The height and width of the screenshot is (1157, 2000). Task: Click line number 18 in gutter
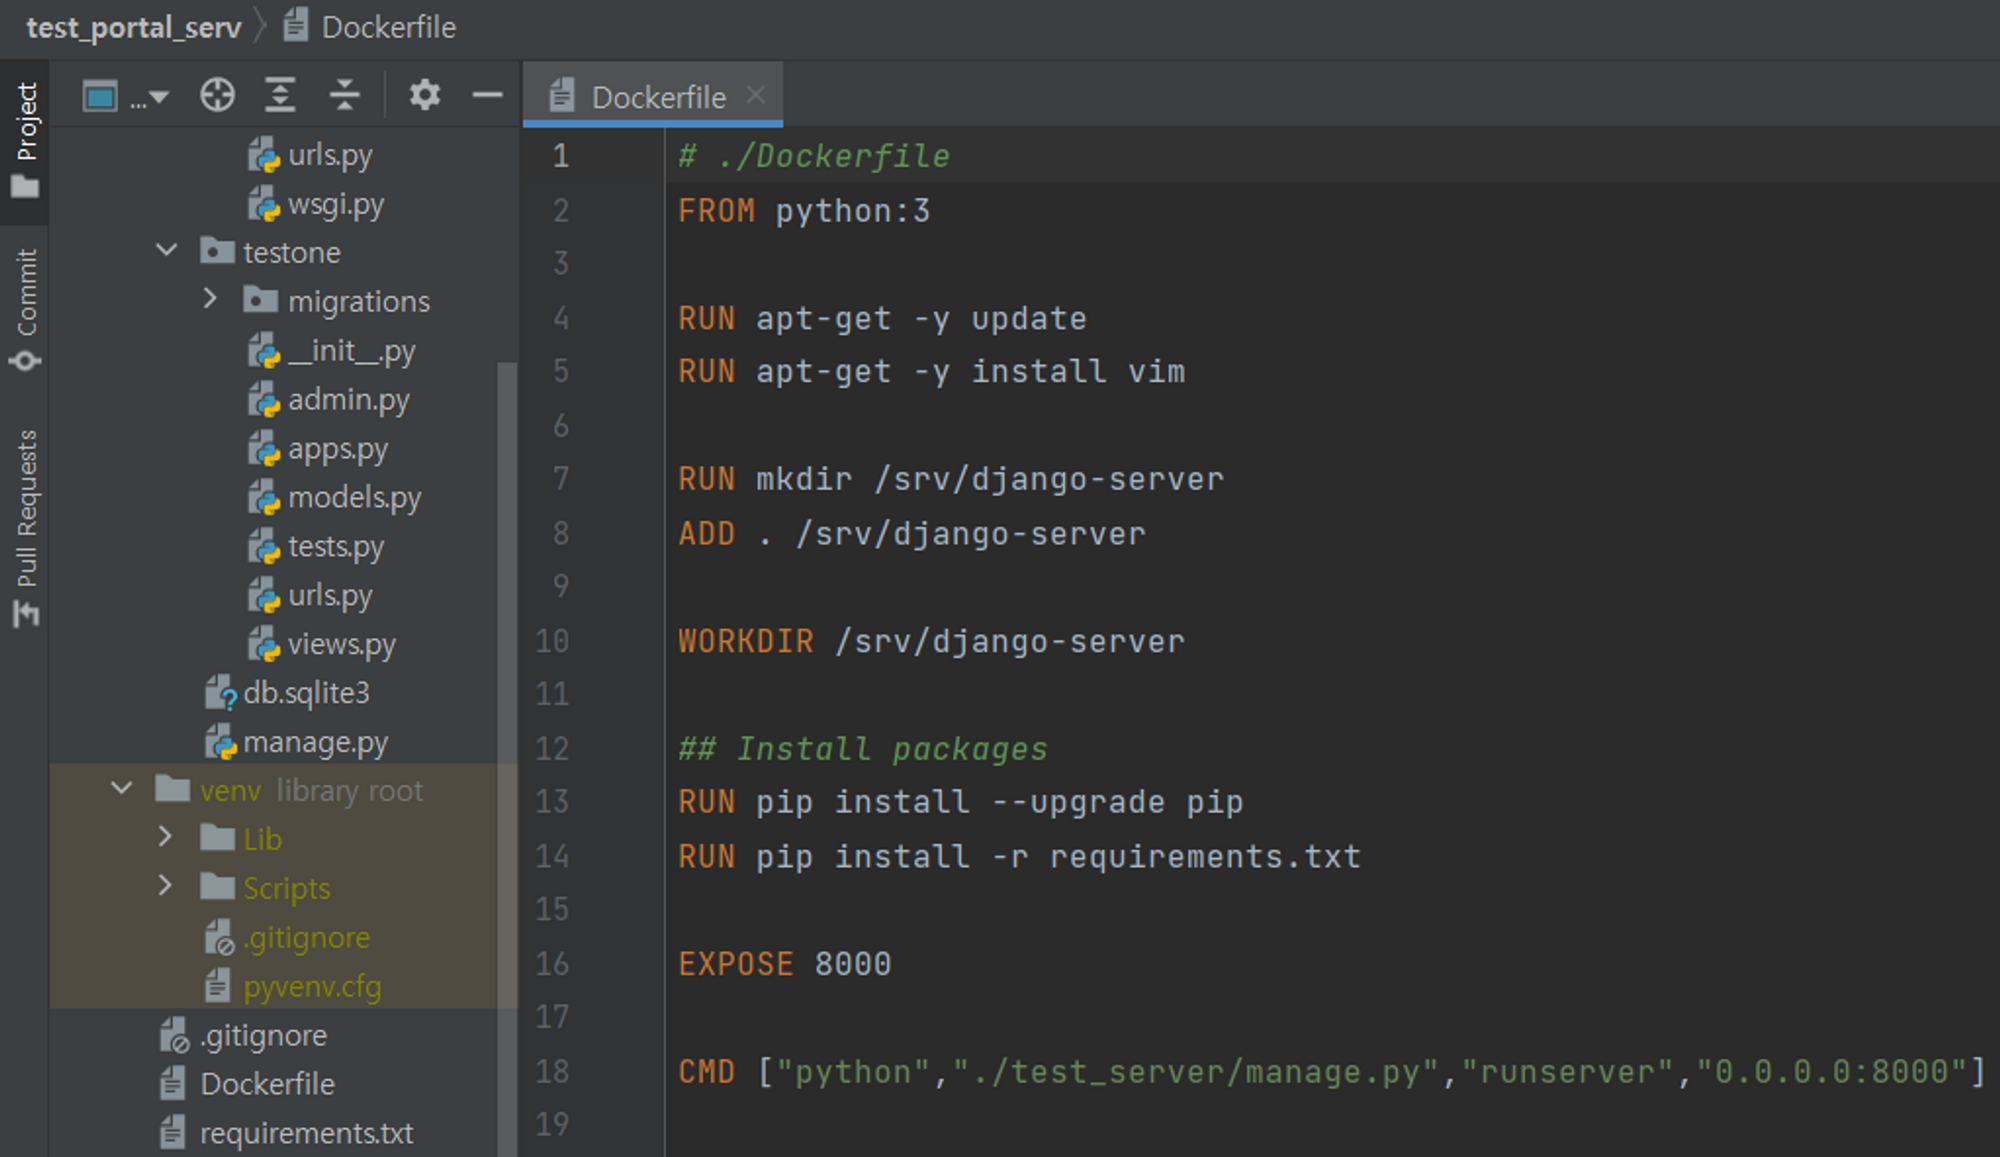[551, 1071]
